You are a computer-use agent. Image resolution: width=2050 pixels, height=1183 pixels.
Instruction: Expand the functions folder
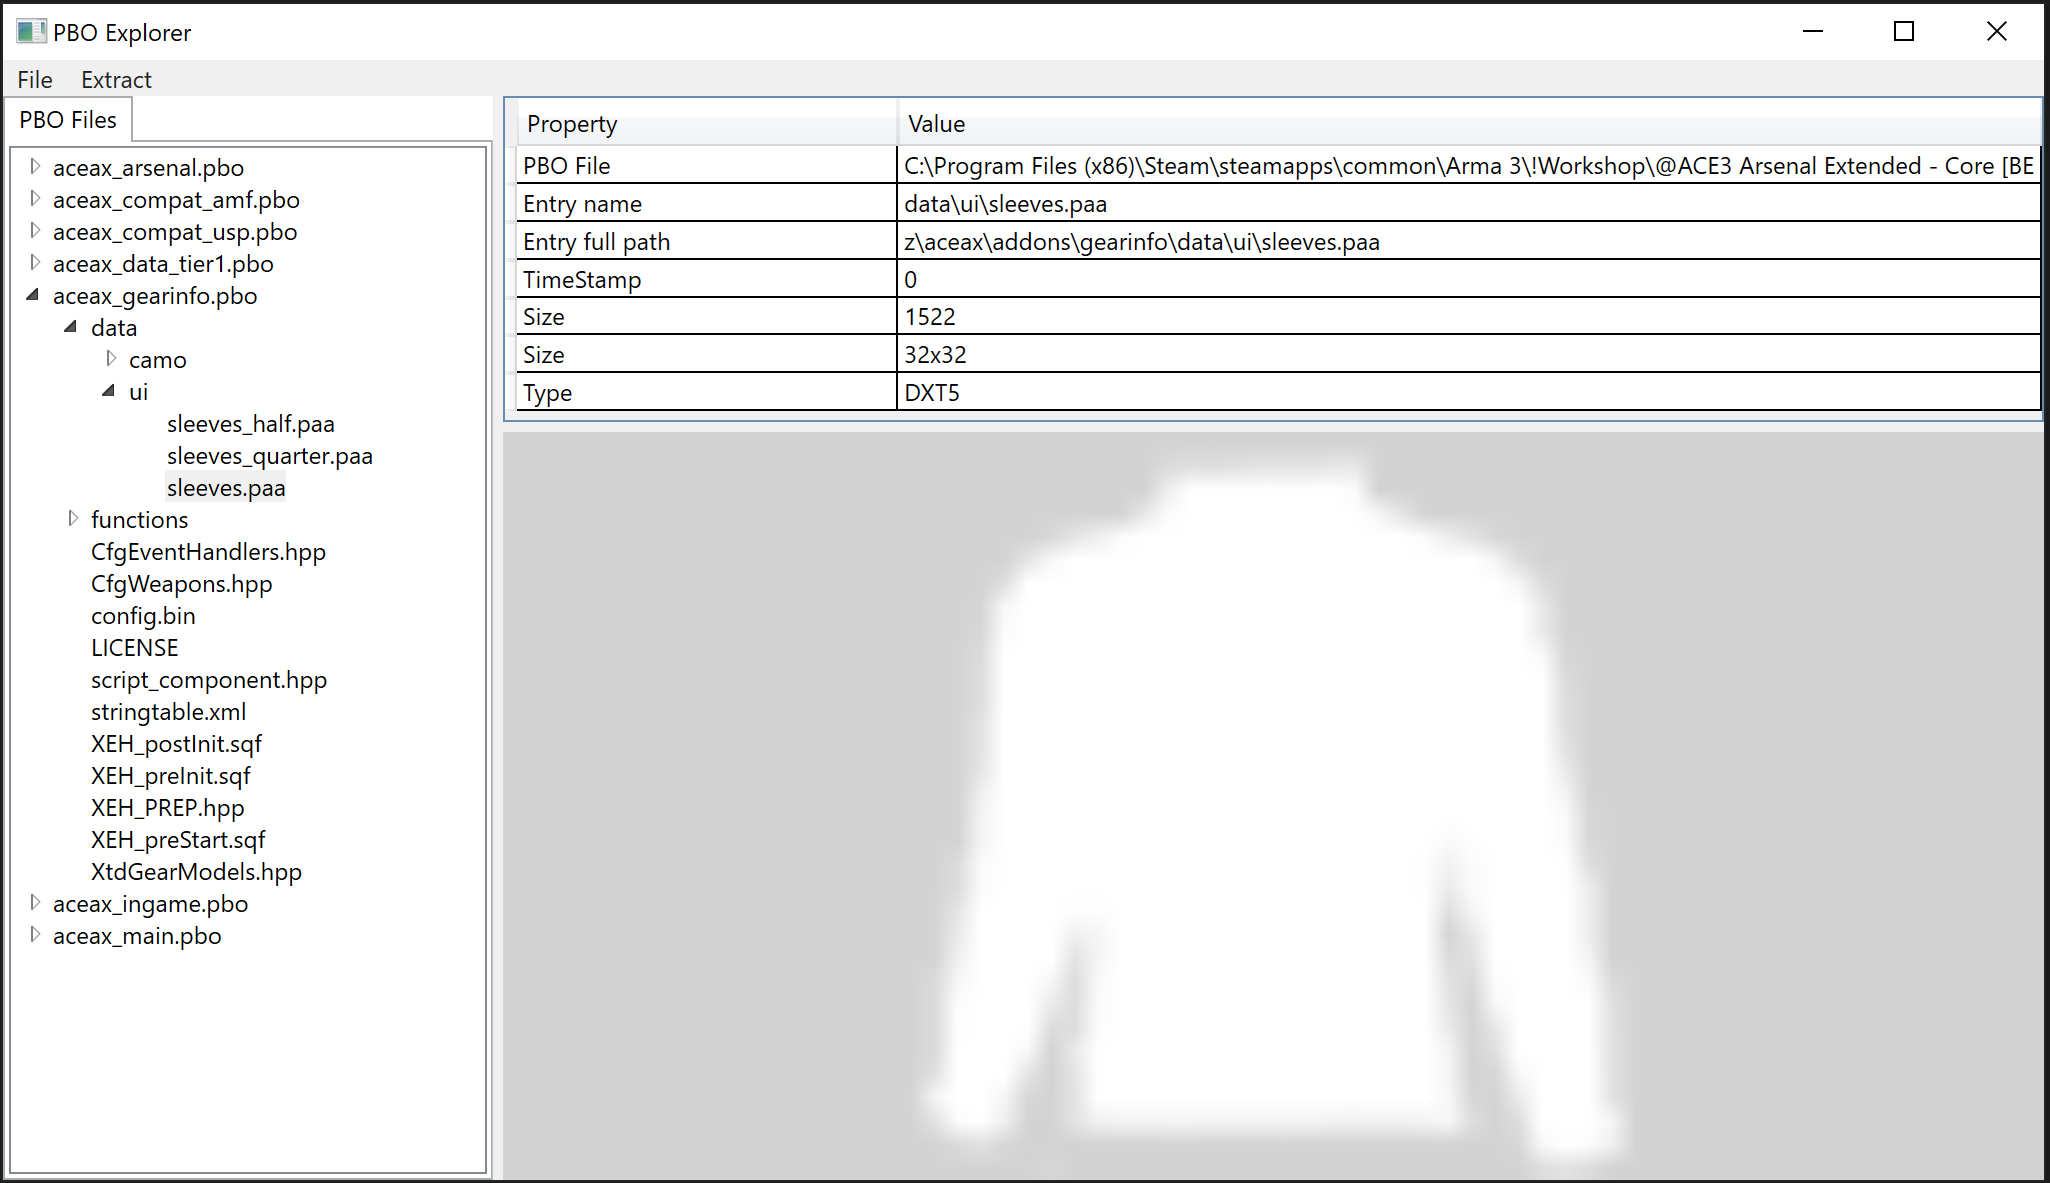click(x=73, y=519)
